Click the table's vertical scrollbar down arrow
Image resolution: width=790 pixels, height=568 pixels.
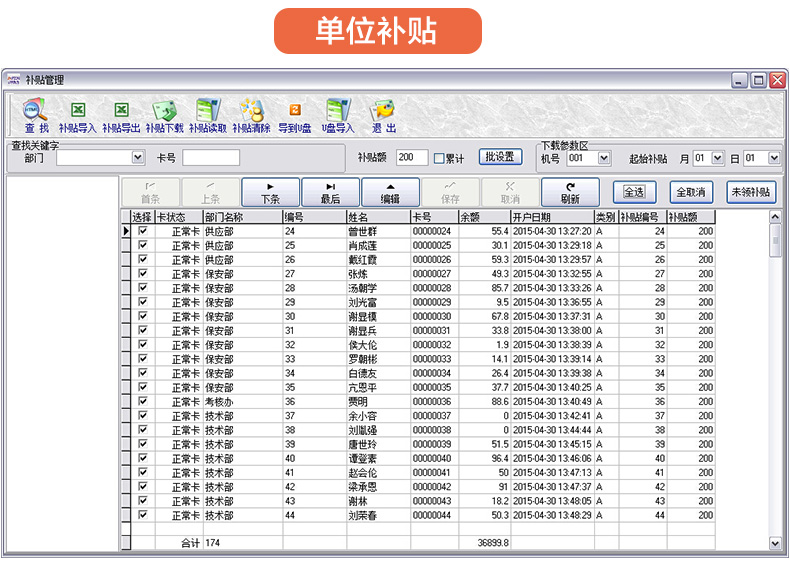click(x=775, y=542)
